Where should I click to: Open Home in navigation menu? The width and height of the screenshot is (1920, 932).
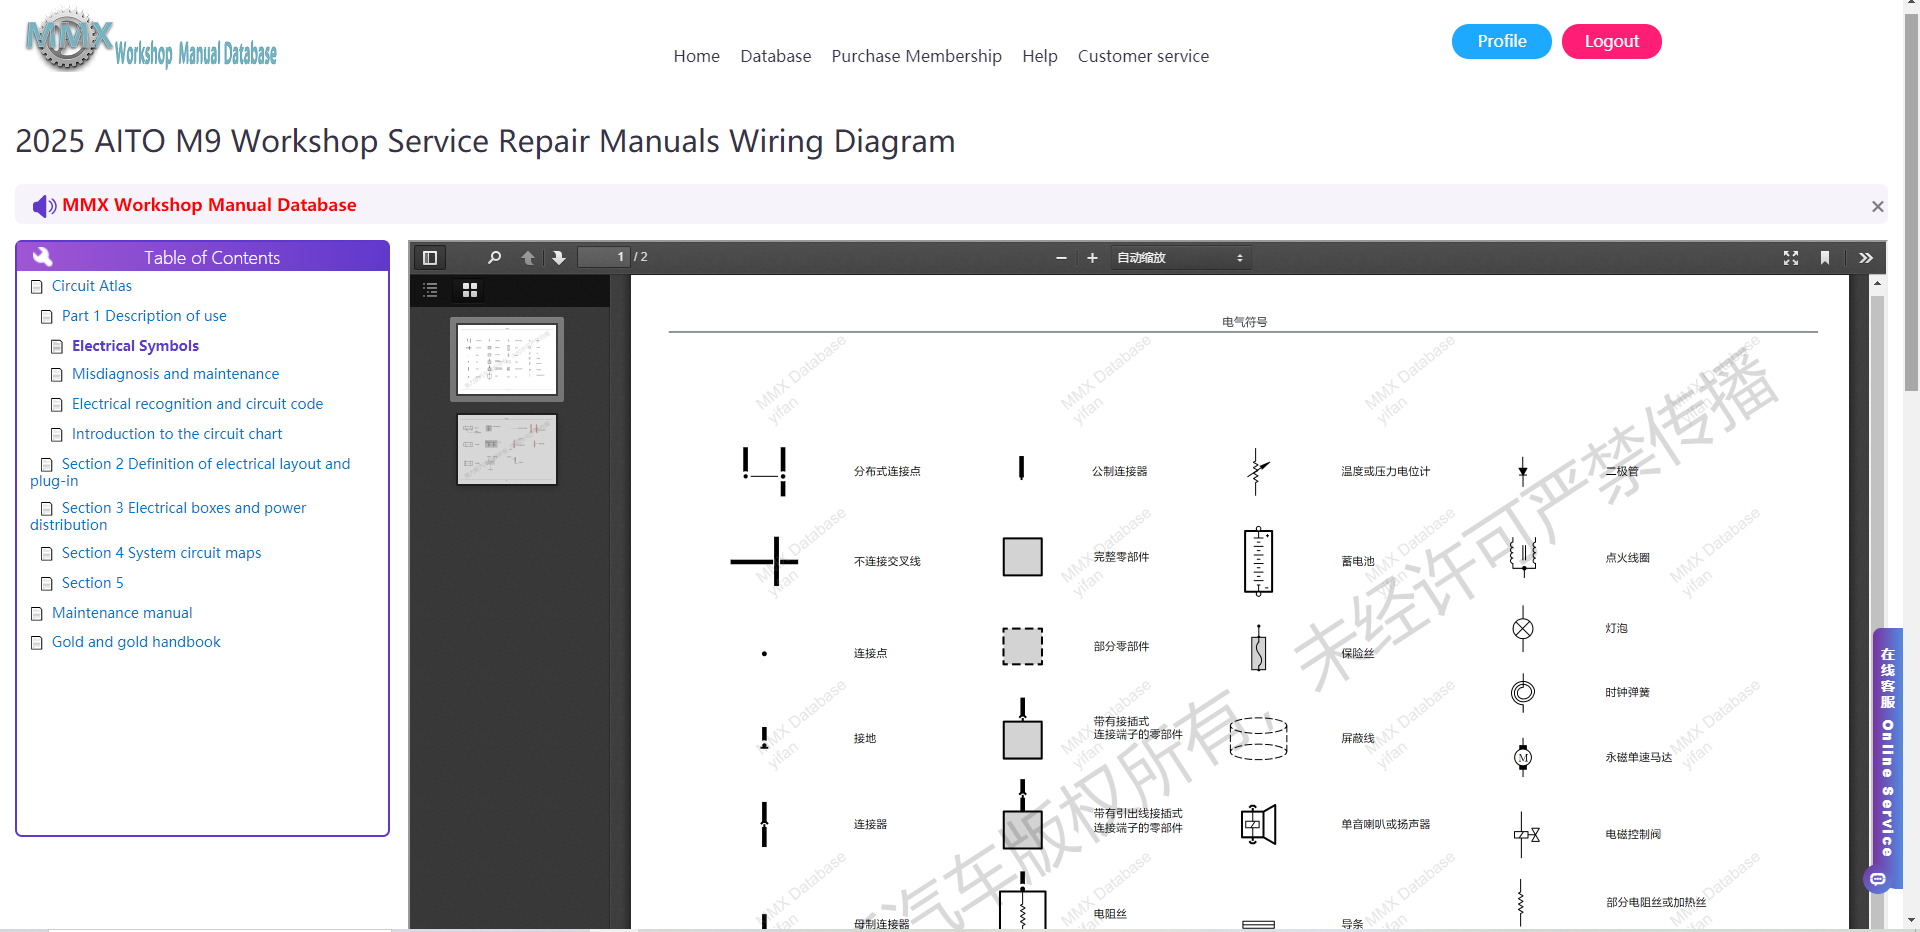(696, 56)
